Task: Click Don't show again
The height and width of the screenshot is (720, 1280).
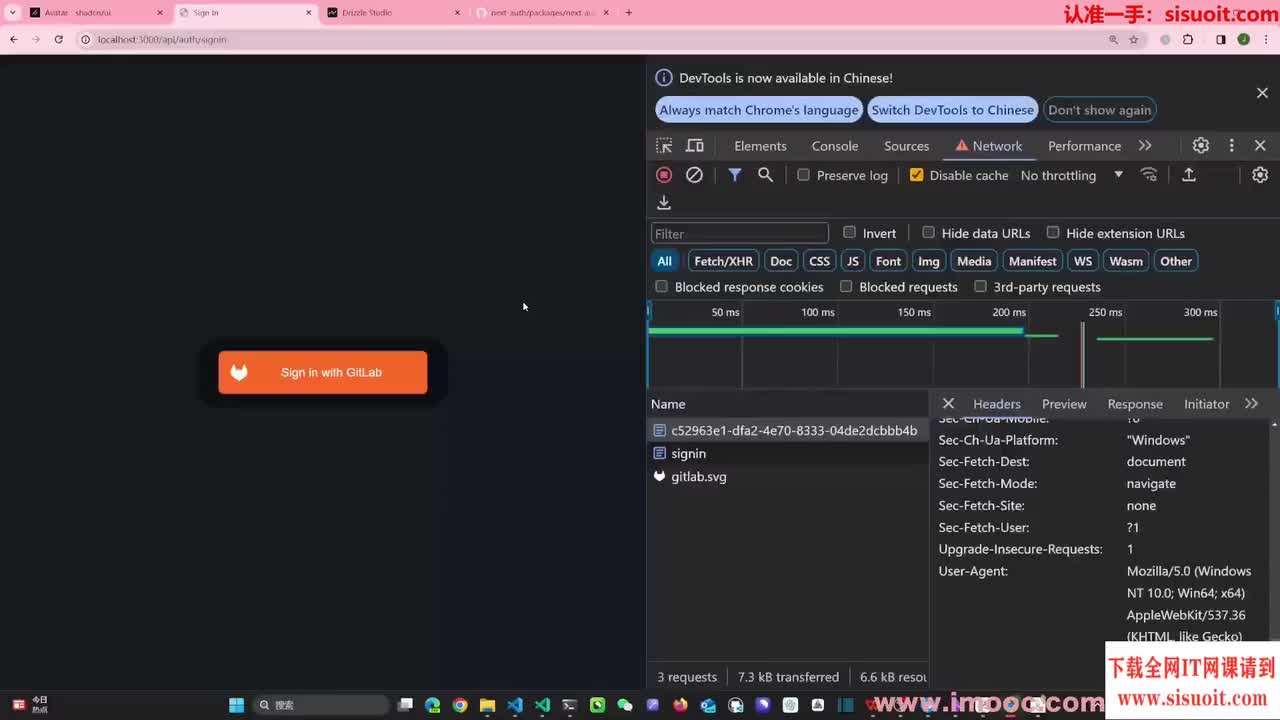Action: pos(1100,110)
